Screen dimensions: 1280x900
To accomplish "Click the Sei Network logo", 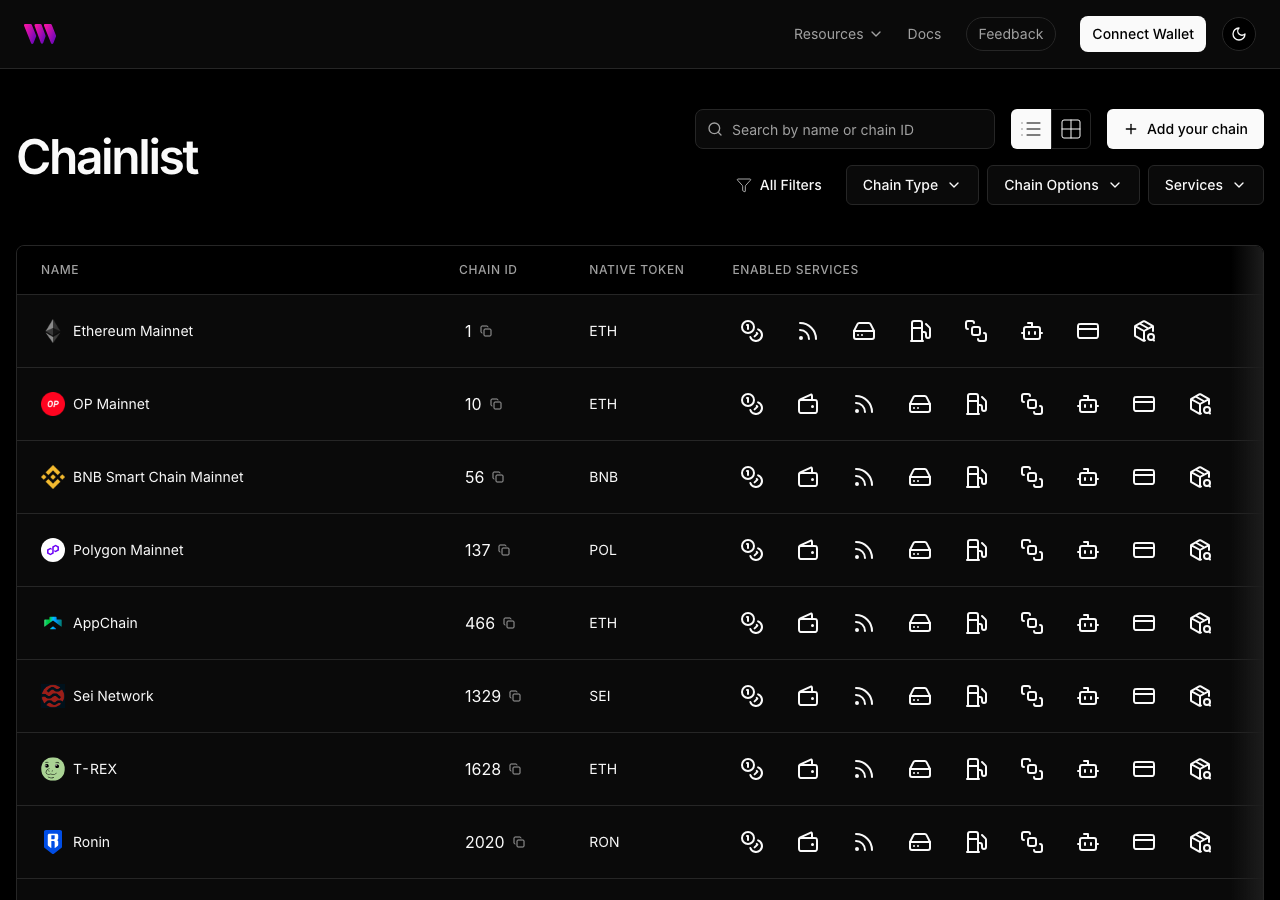I will [53, 696].
